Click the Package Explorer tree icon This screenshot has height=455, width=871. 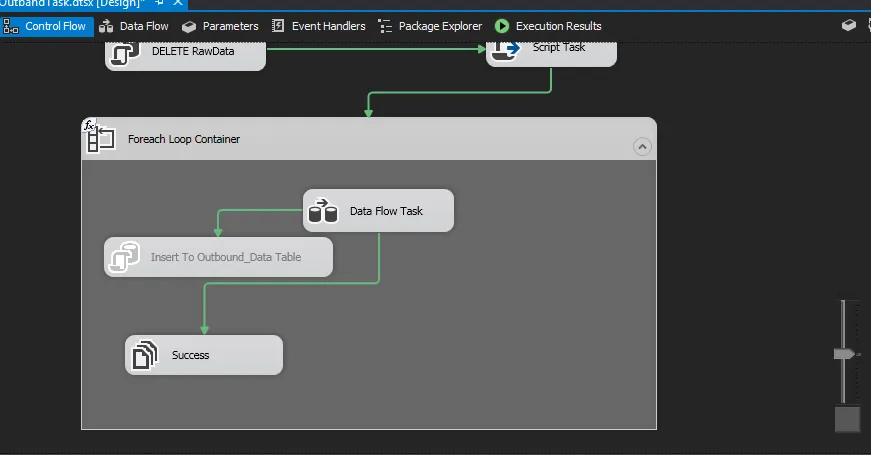[385, 26]
